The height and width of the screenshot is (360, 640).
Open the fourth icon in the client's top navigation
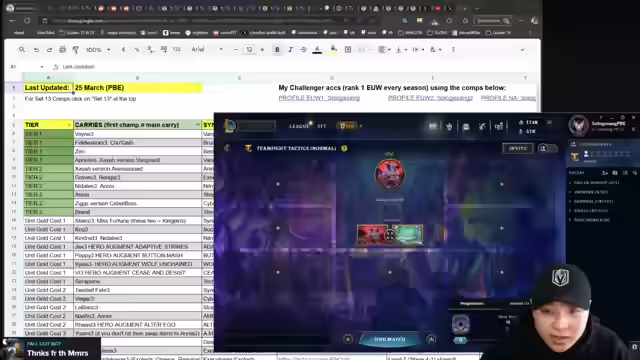click(482, 127)
